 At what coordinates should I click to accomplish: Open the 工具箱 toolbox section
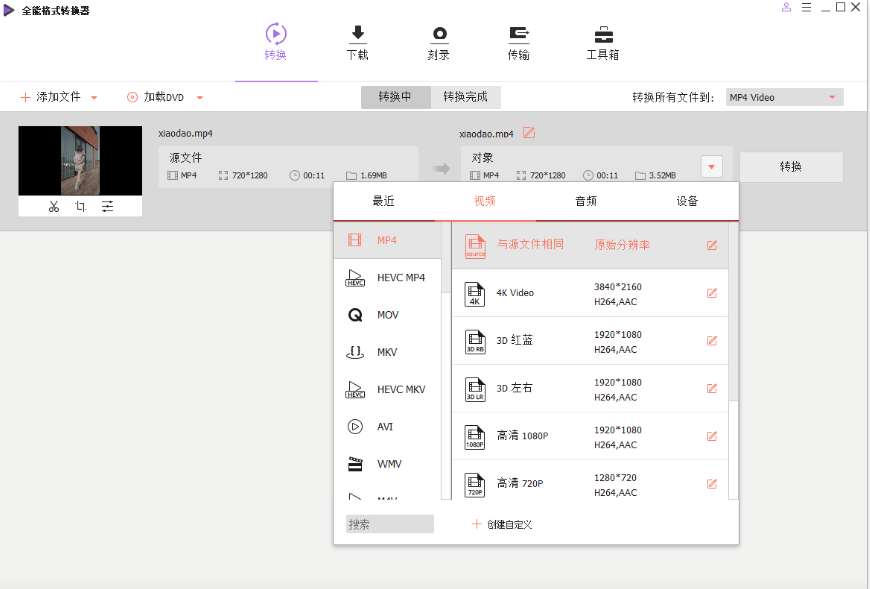coord(602,43)
